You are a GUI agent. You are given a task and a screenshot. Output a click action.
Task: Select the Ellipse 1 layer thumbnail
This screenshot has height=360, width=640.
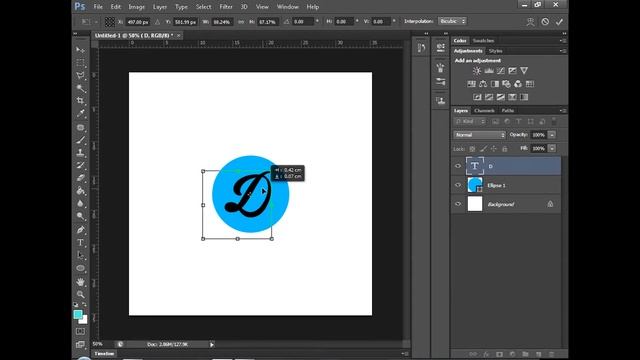click(475, 185)
